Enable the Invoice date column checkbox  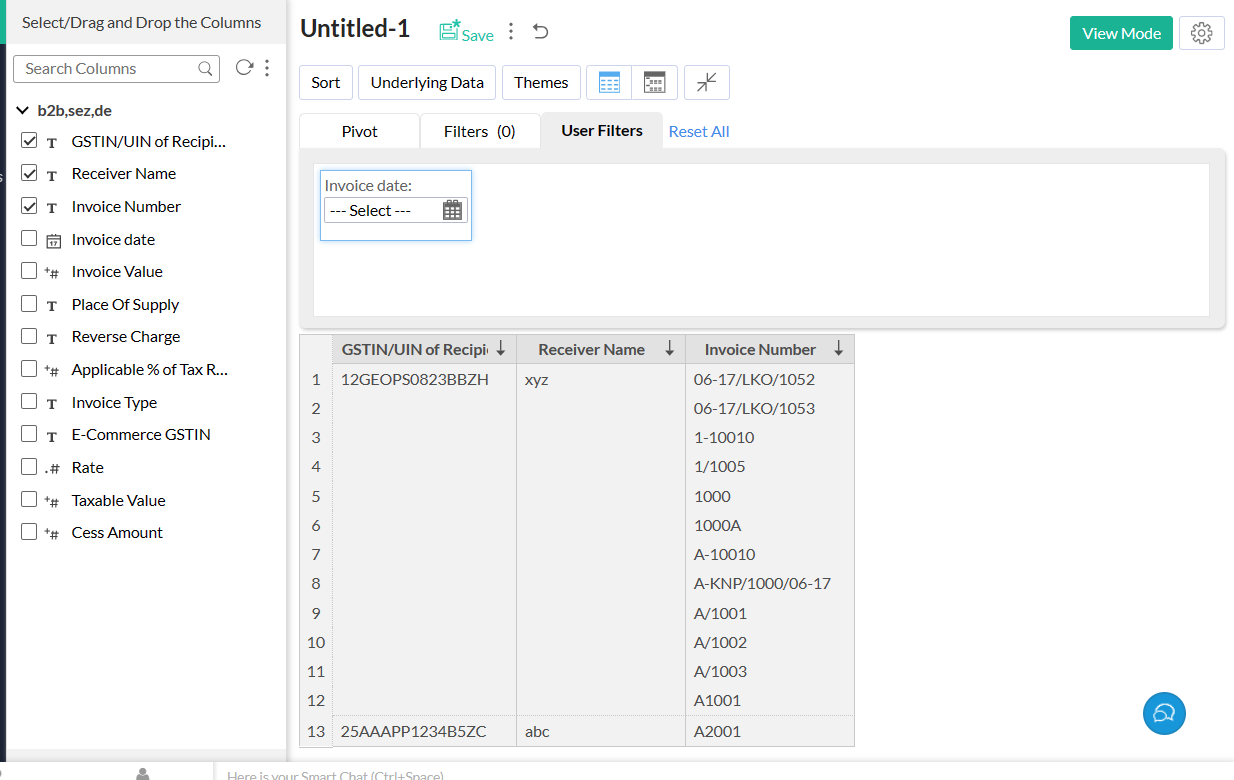(29, 239)
